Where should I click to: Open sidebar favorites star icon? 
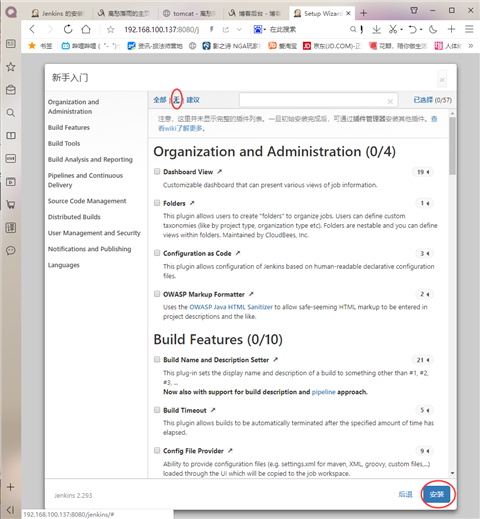pyautogui.click(x=11, y=67)
